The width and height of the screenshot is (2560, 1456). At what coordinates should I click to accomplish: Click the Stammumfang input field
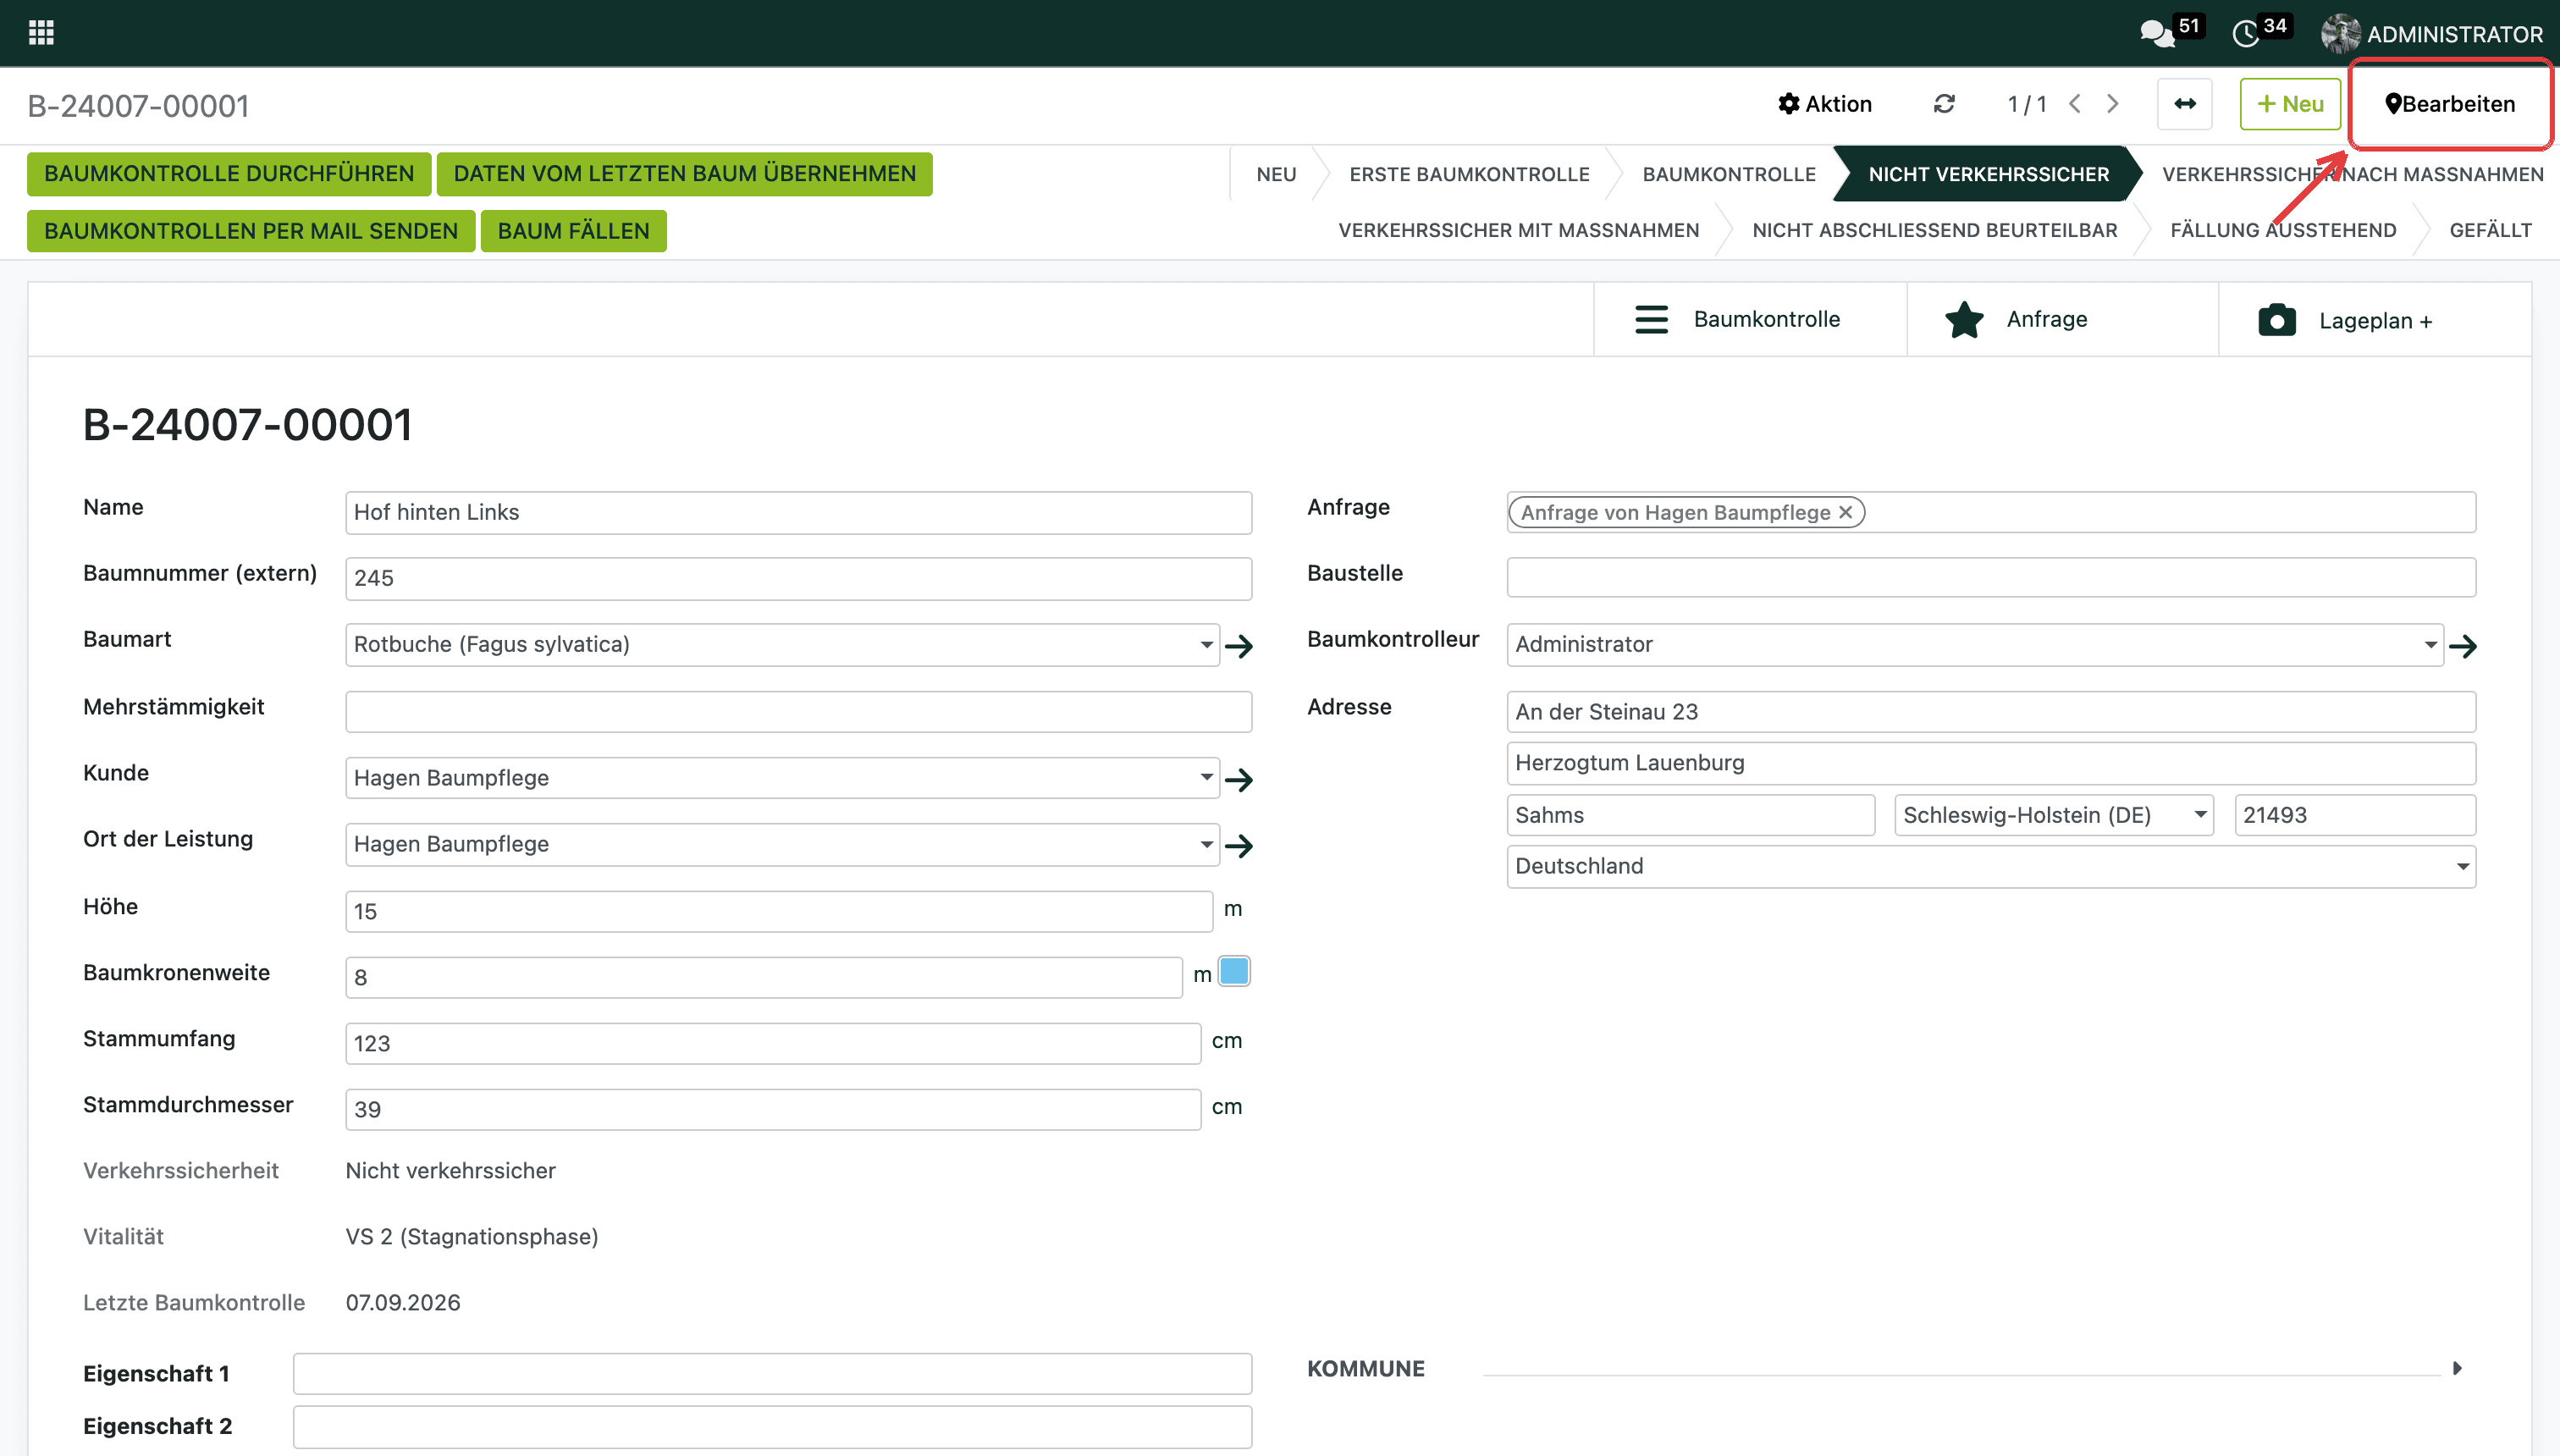[773, 1043]
